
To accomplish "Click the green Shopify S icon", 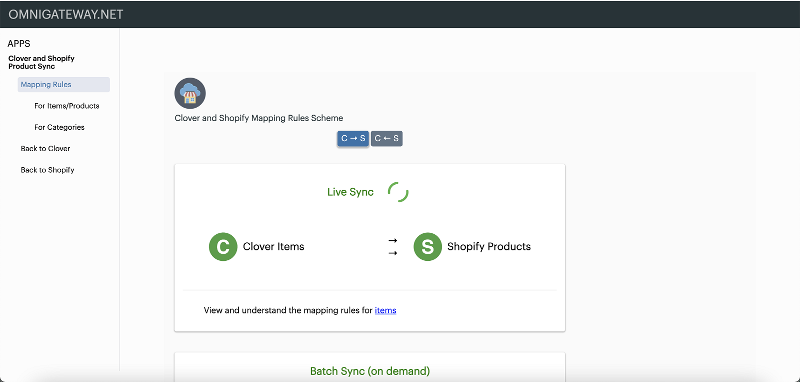I will (428, 247).
